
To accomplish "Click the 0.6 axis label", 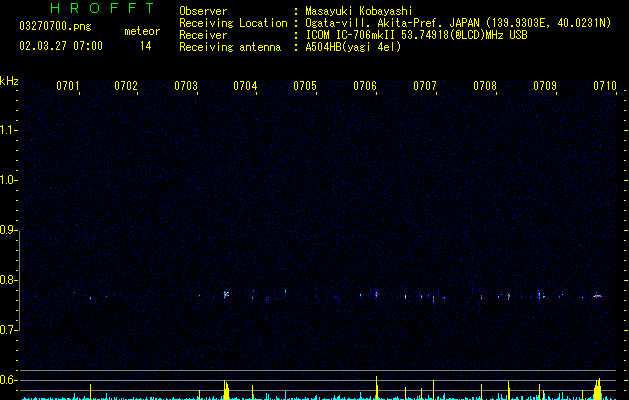I will (x=8, y=380).
